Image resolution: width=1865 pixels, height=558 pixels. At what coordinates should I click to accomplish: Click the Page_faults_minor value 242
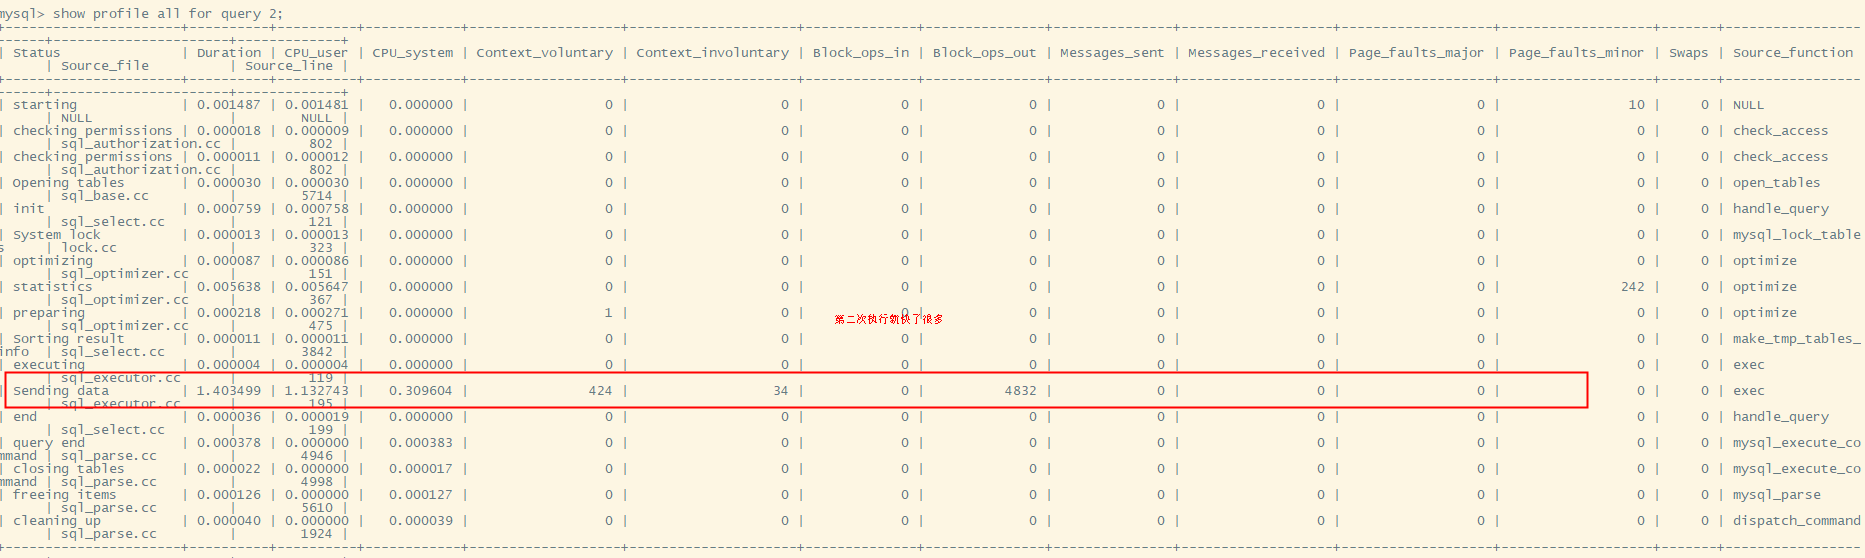[1633, 287]
